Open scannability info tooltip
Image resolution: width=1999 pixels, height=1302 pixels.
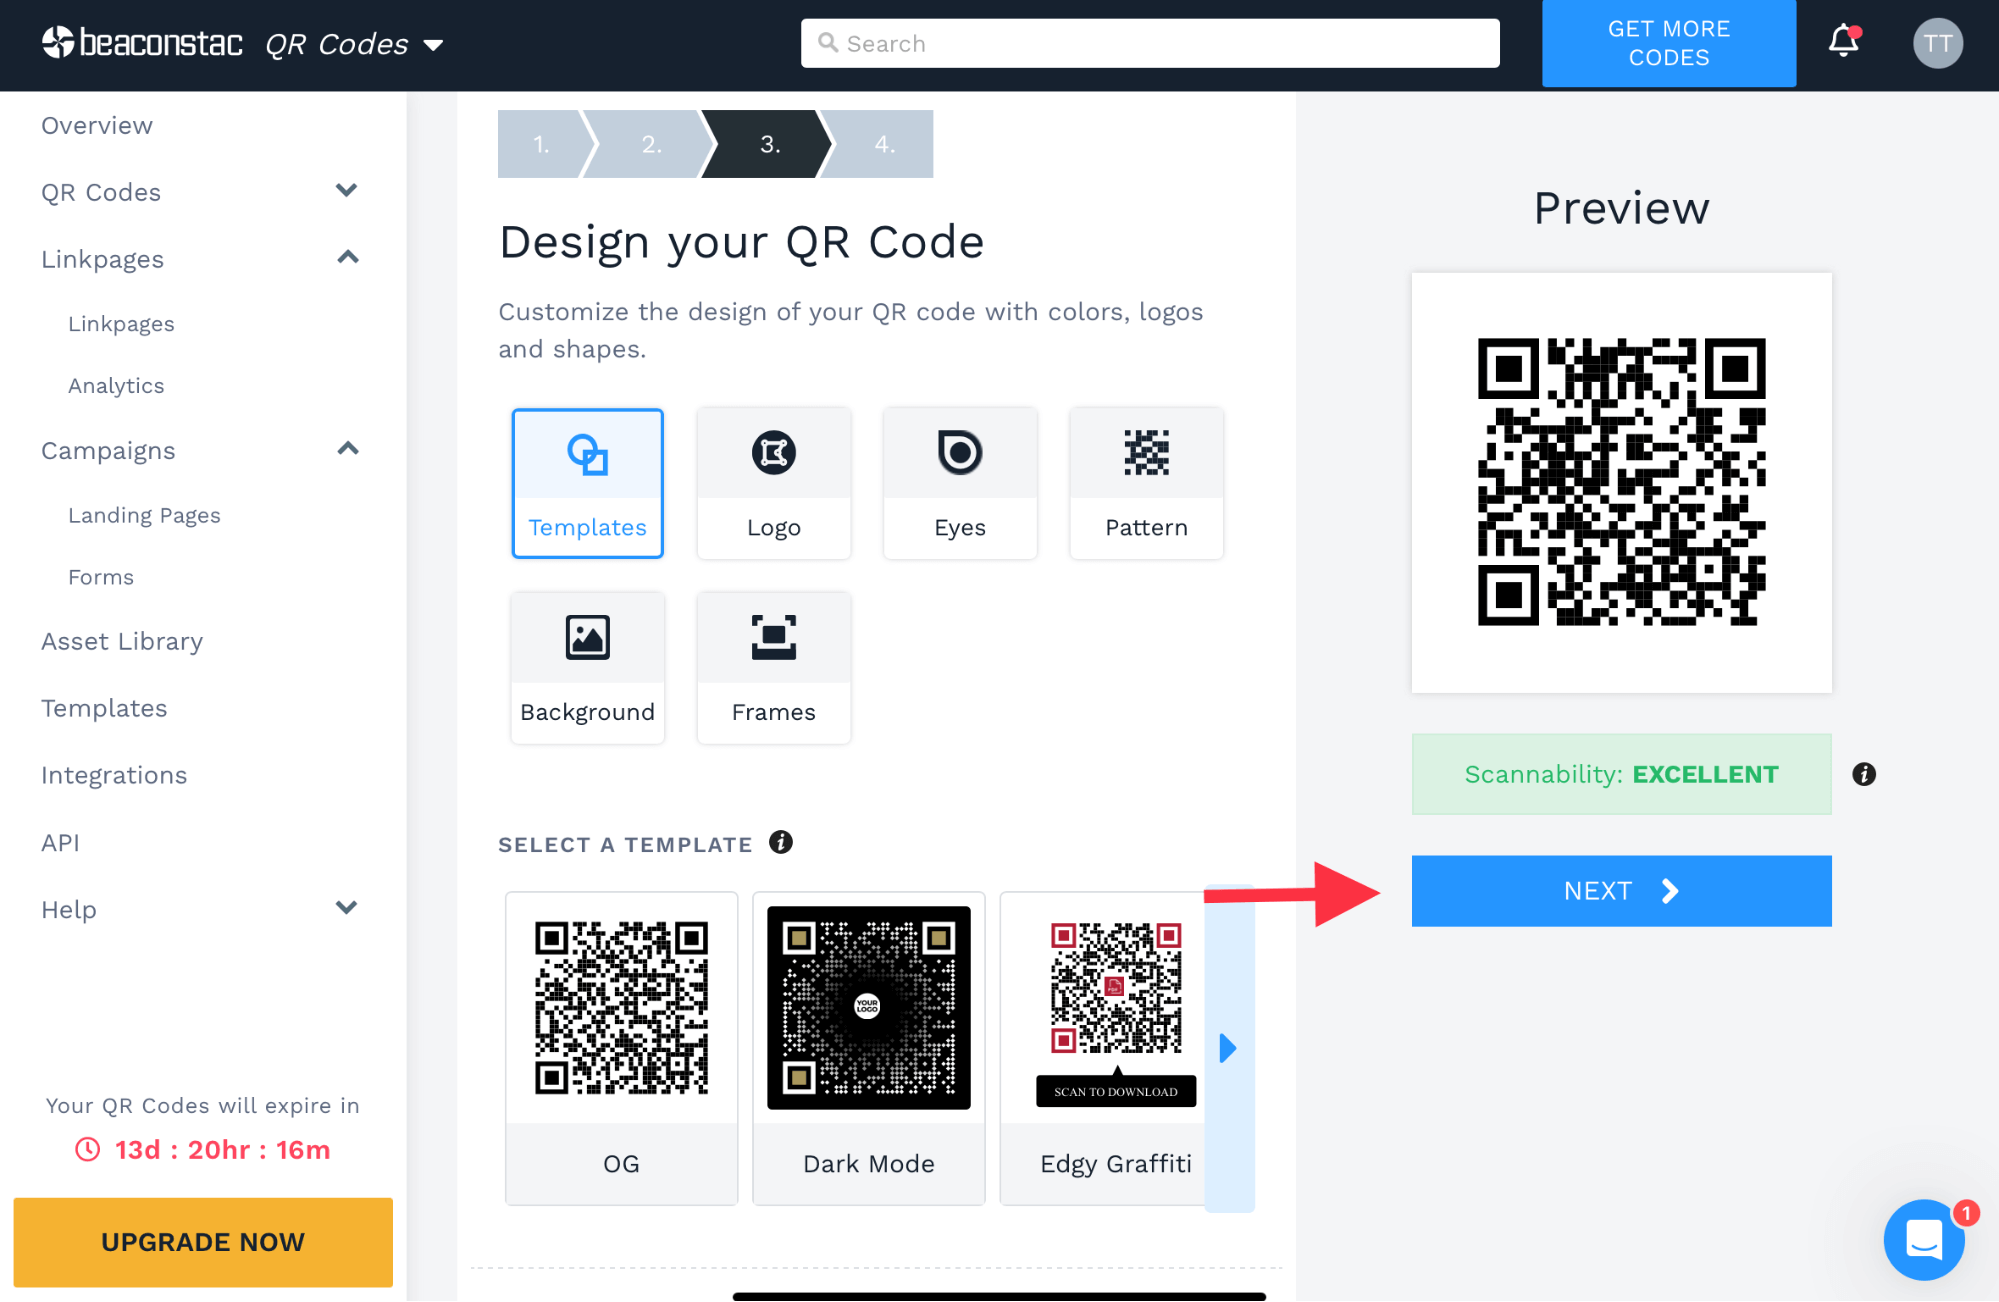tap(1864, 774)
